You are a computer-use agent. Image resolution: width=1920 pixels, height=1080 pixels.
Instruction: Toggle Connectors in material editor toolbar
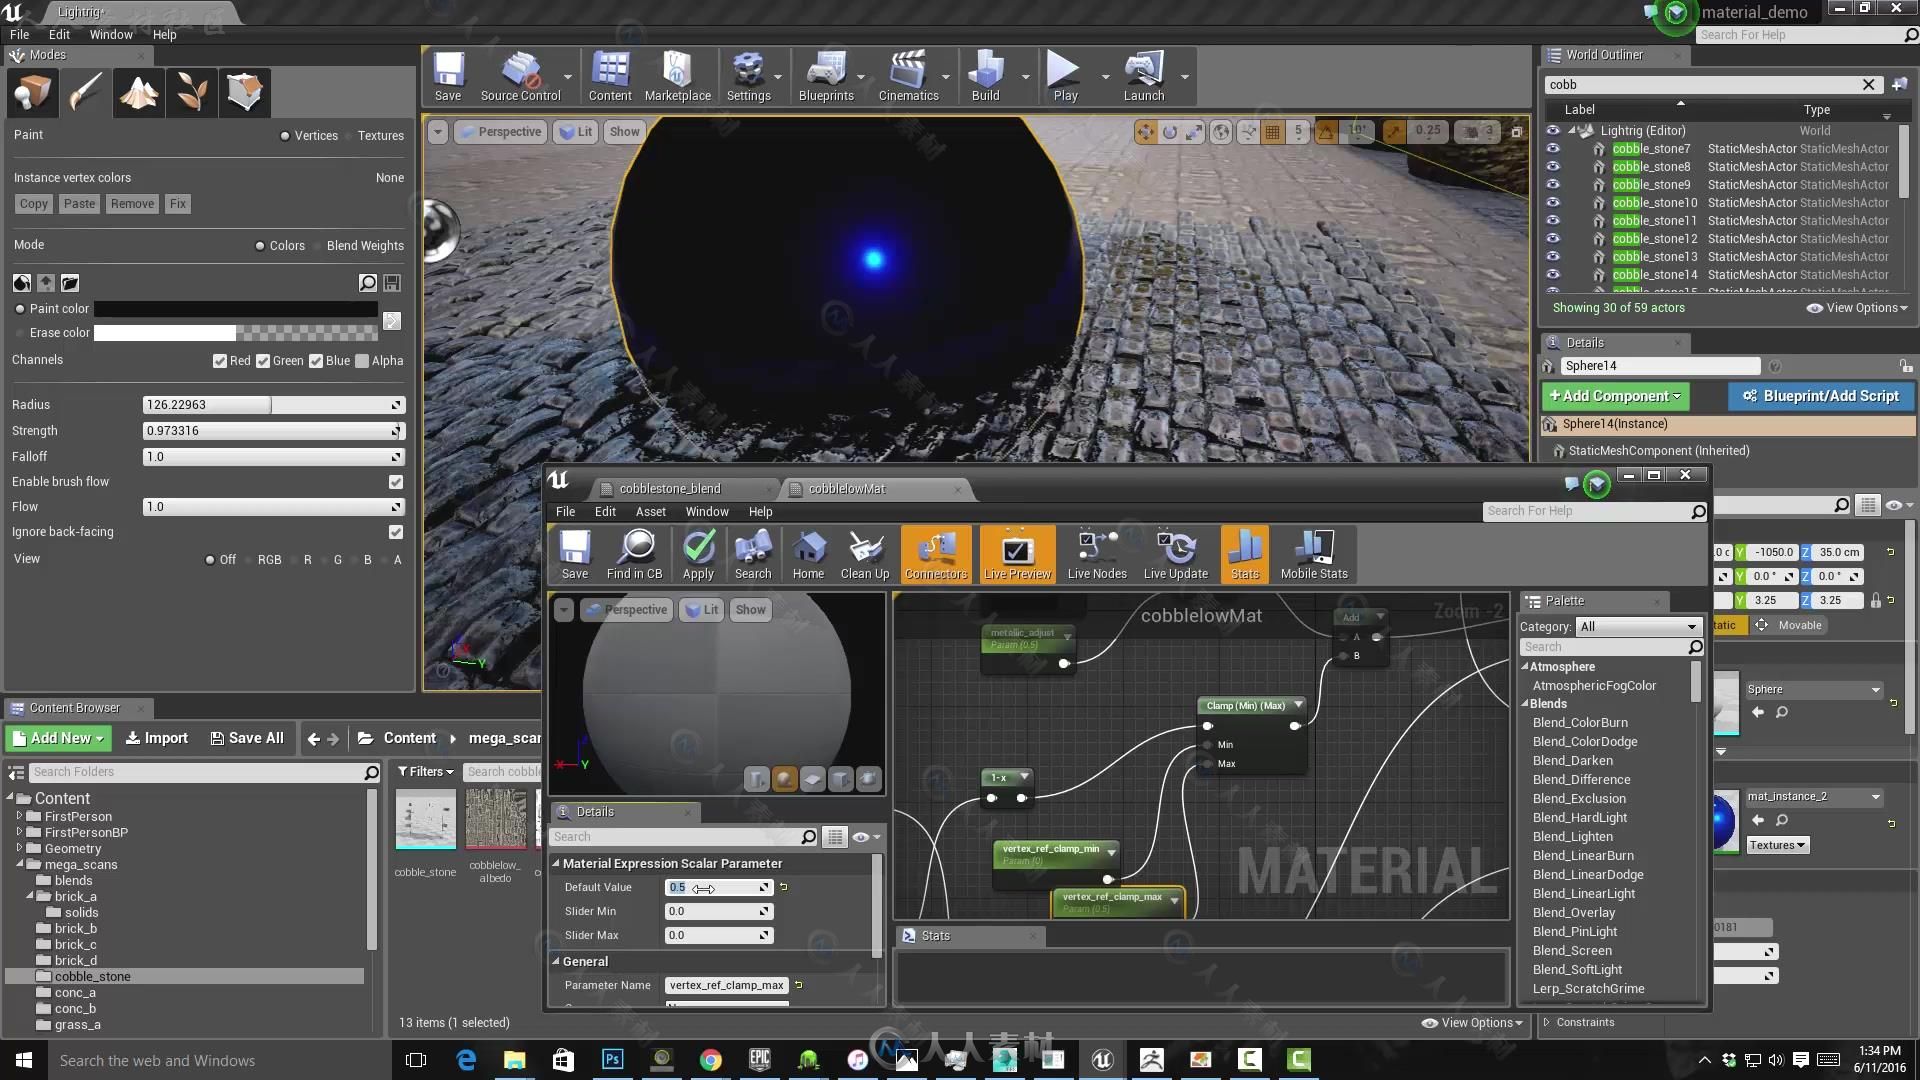tap(936, 554)
